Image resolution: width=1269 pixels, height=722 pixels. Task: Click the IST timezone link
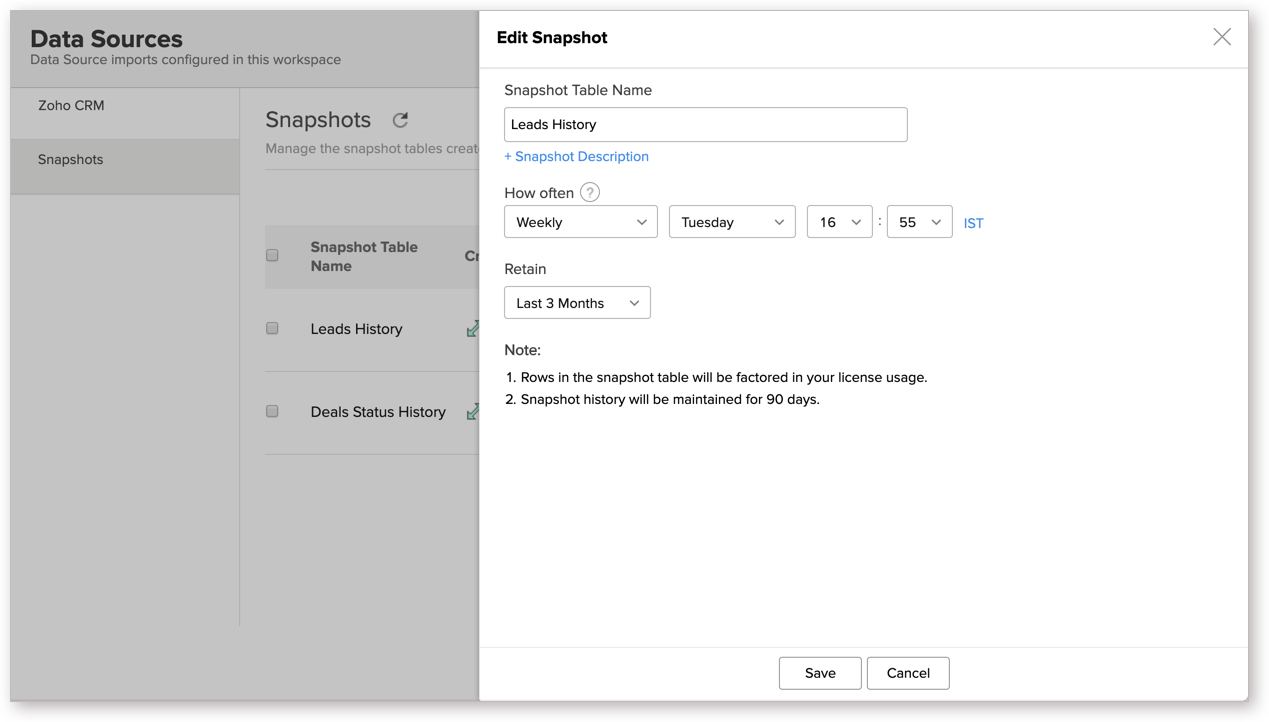point(973,223)
